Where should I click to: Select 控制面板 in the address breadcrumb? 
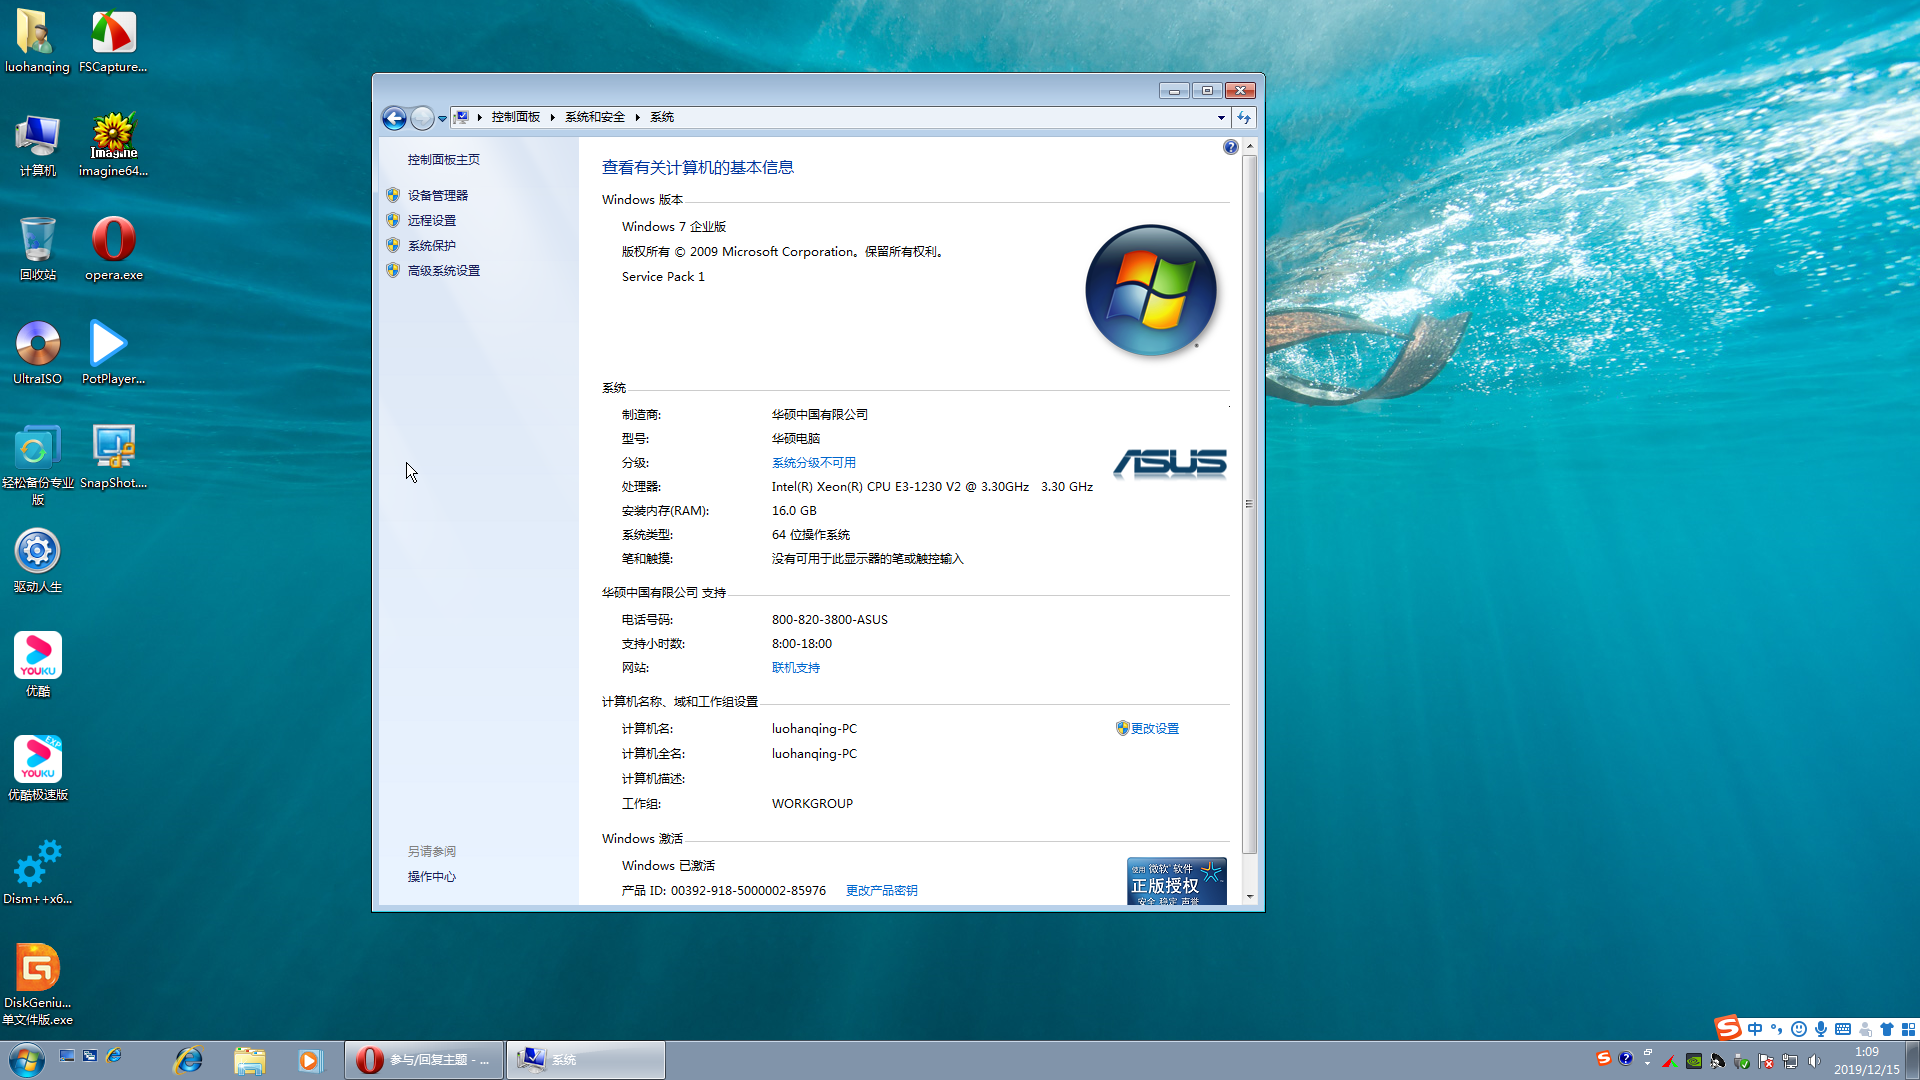(x=515, y=117)
